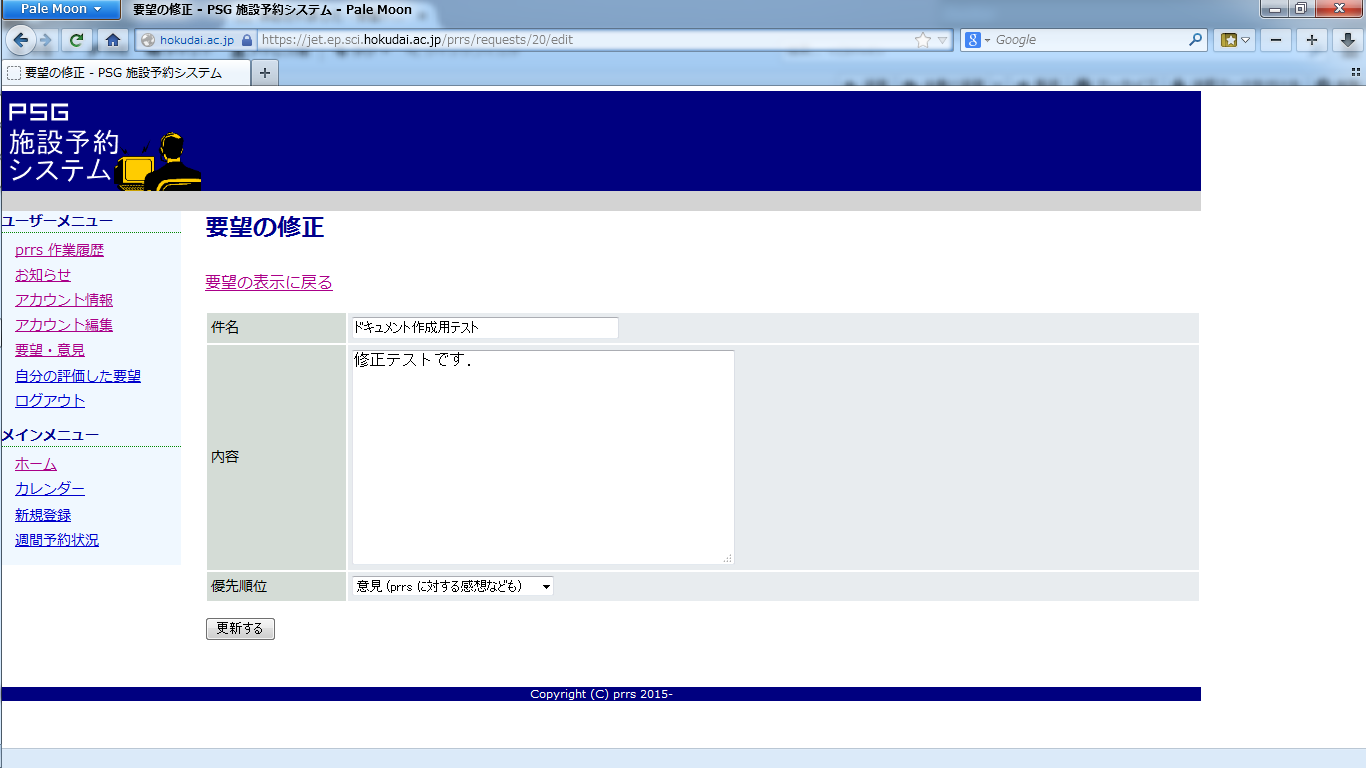Click the メインメニュー sidebar heading
This screenshot has width=1366, height=772.
[50, 435]
